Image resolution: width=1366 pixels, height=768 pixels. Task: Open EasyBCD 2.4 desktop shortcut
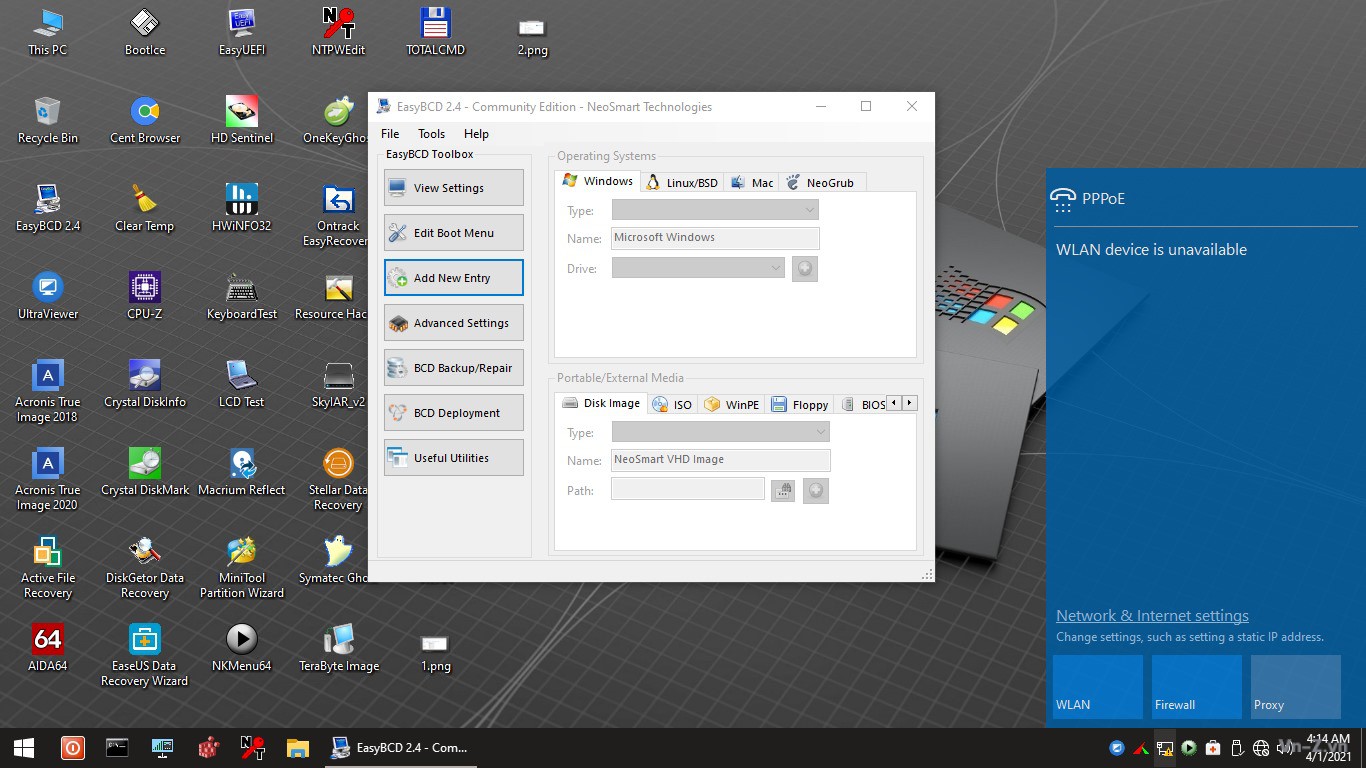47,208
